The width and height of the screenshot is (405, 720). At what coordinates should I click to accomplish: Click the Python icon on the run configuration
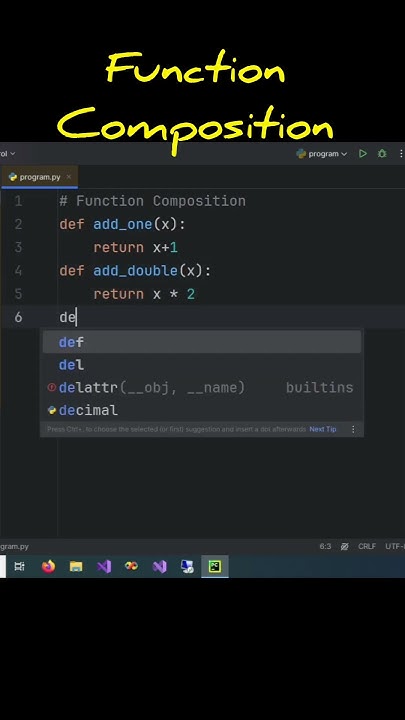pos(301,154)
